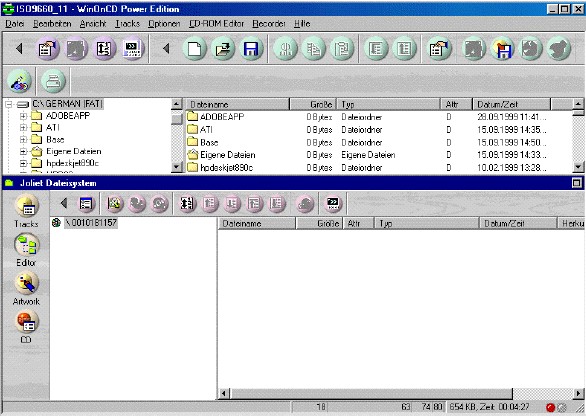Viewport: 586px width, 416px height.
Task: Sort upper file list by Dateiname column
Action: click(238, 104)
